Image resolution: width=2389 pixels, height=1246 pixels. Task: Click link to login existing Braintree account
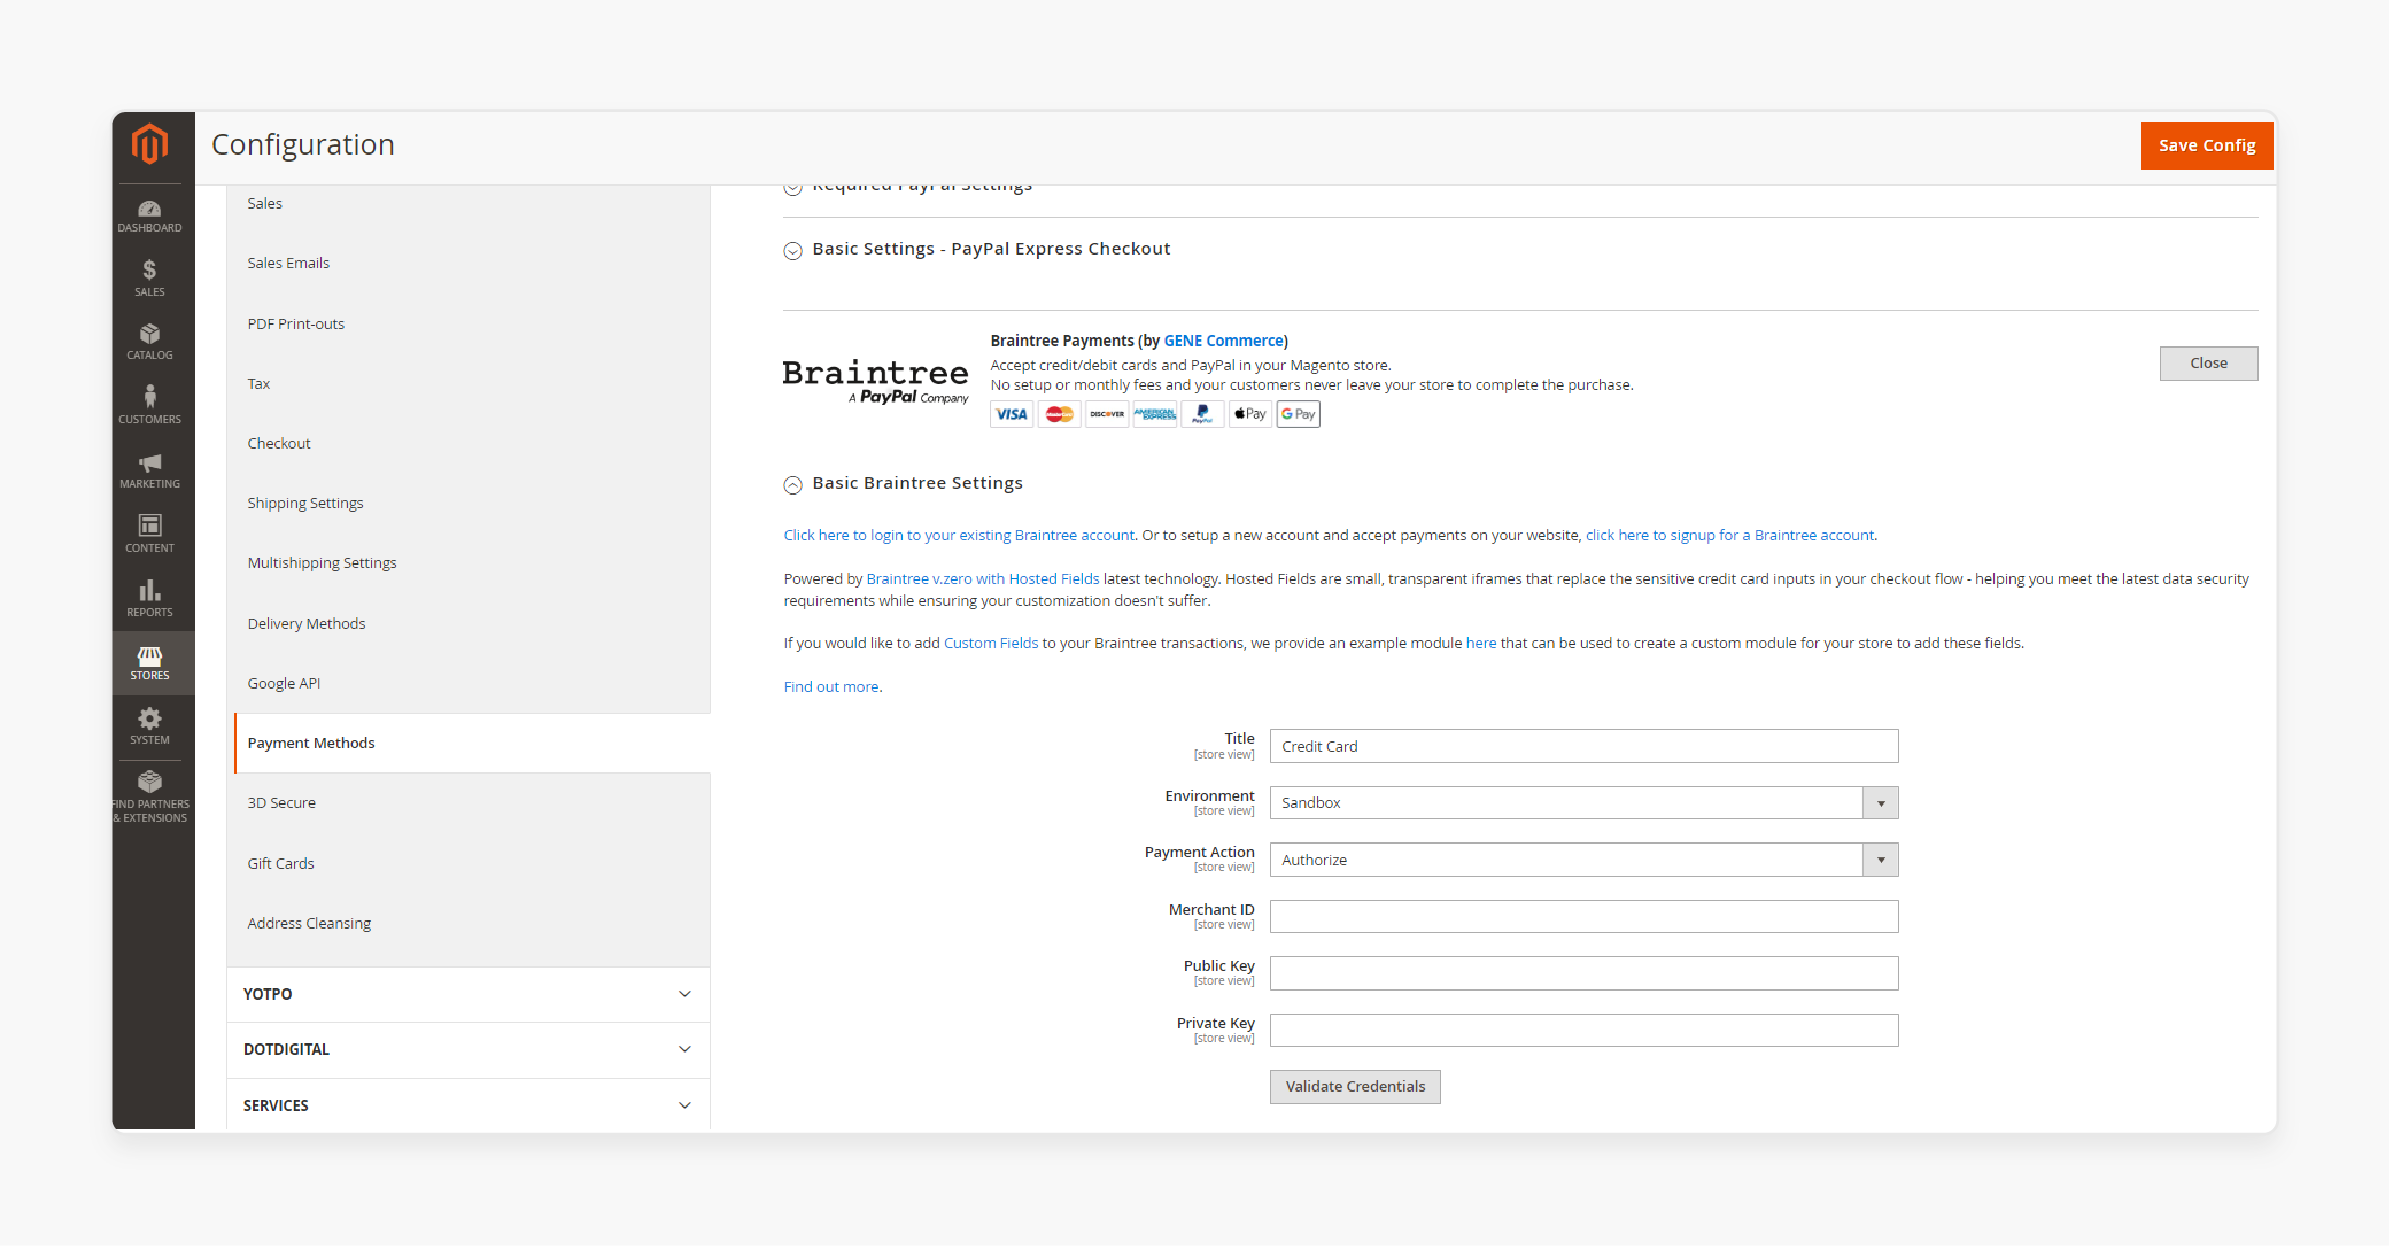click(959, 535)
